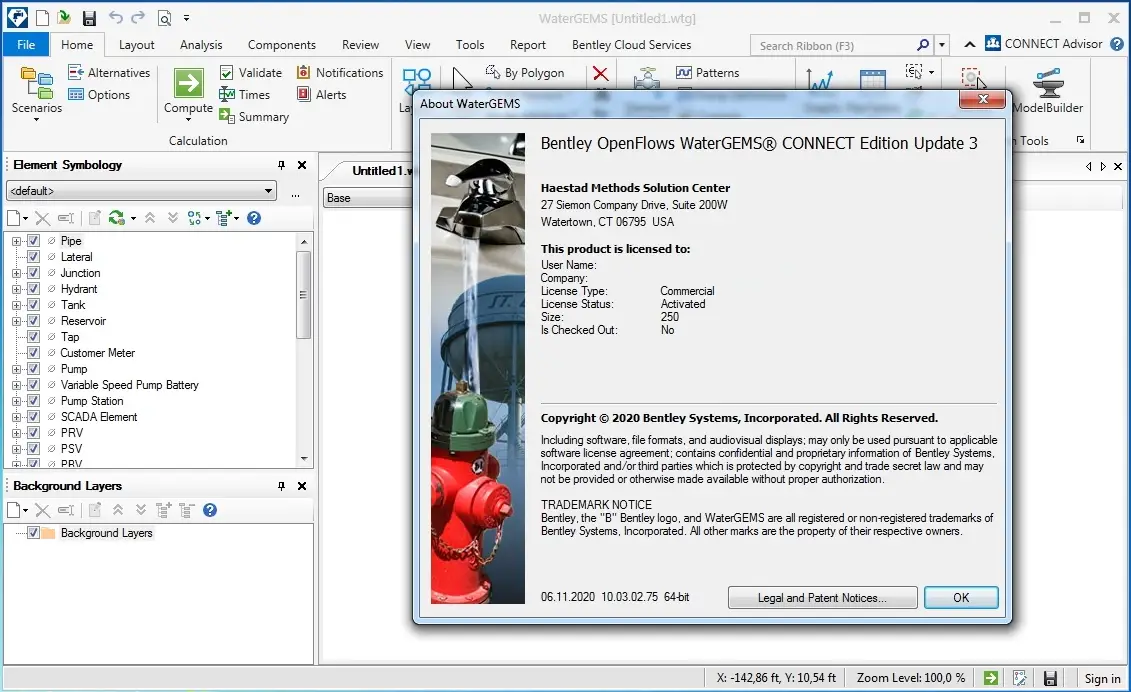Screen dimensions: 1131x692
Task: Click OK in the About WaterGEMS dialog
Action: 961,597
